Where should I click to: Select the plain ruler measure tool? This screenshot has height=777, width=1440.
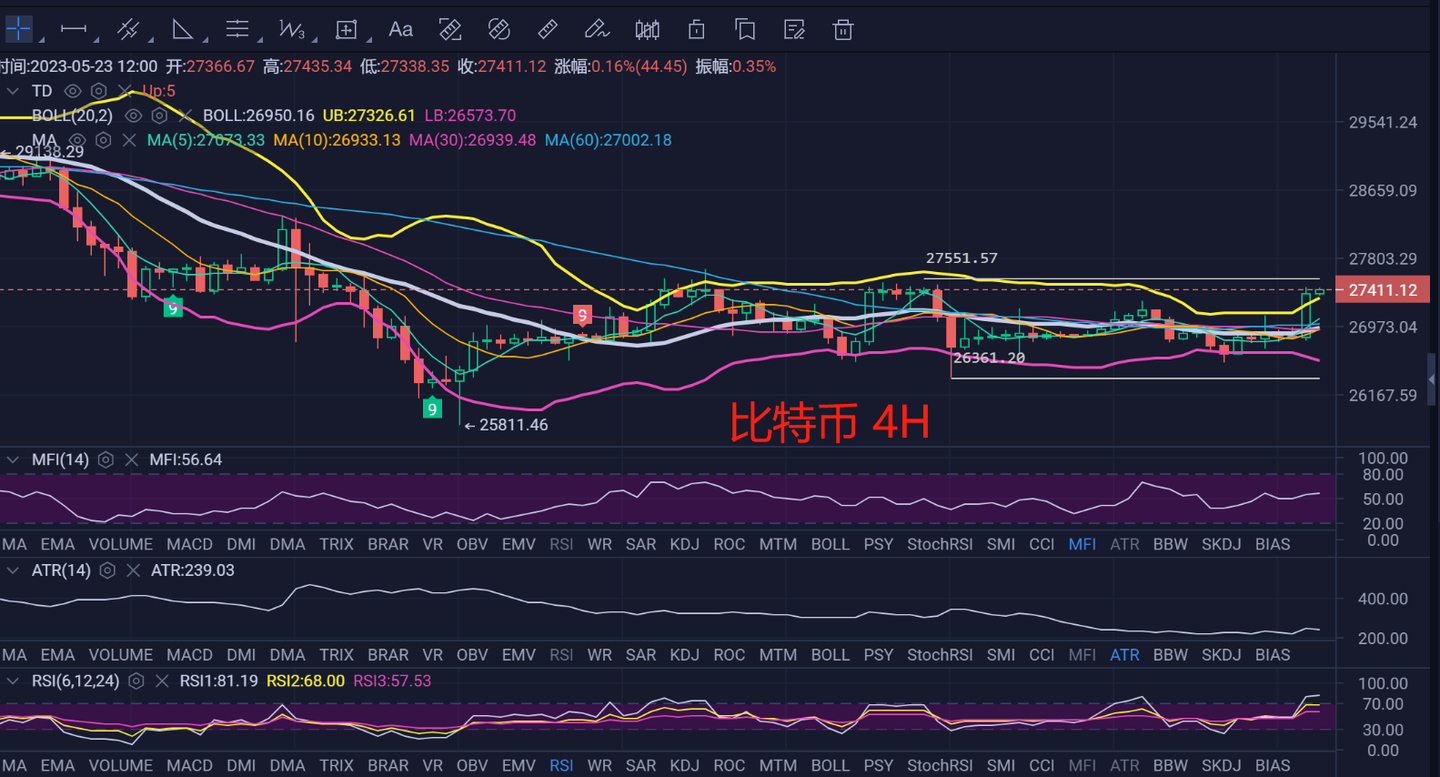(x=548, y=29)
